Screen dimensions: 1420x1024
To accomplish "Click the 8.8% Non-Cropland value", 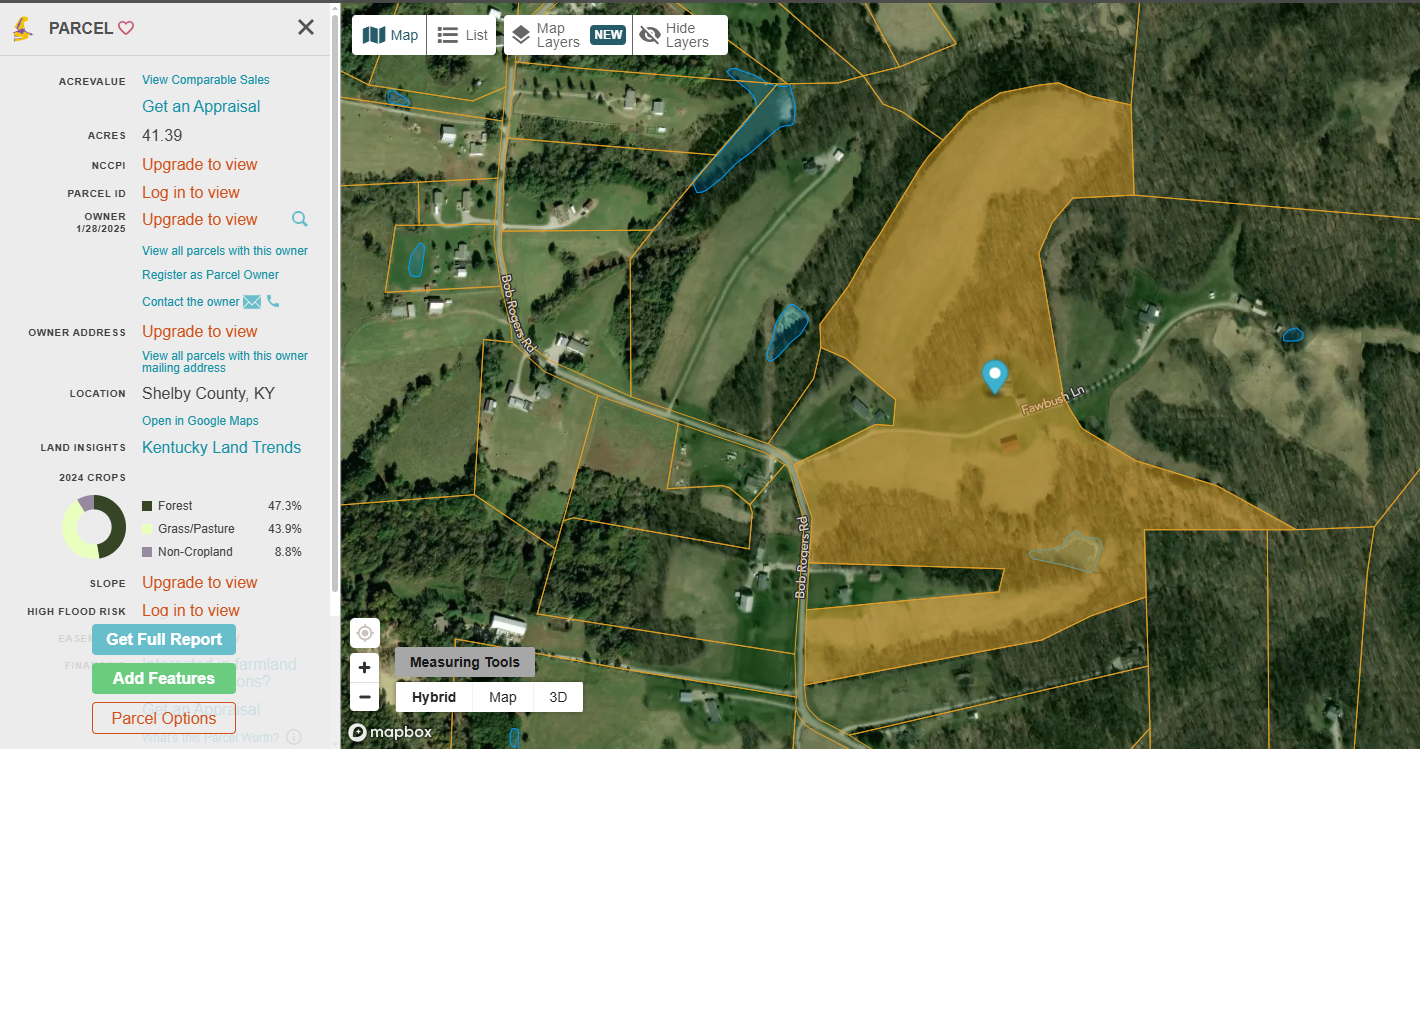I will (288, 552).
